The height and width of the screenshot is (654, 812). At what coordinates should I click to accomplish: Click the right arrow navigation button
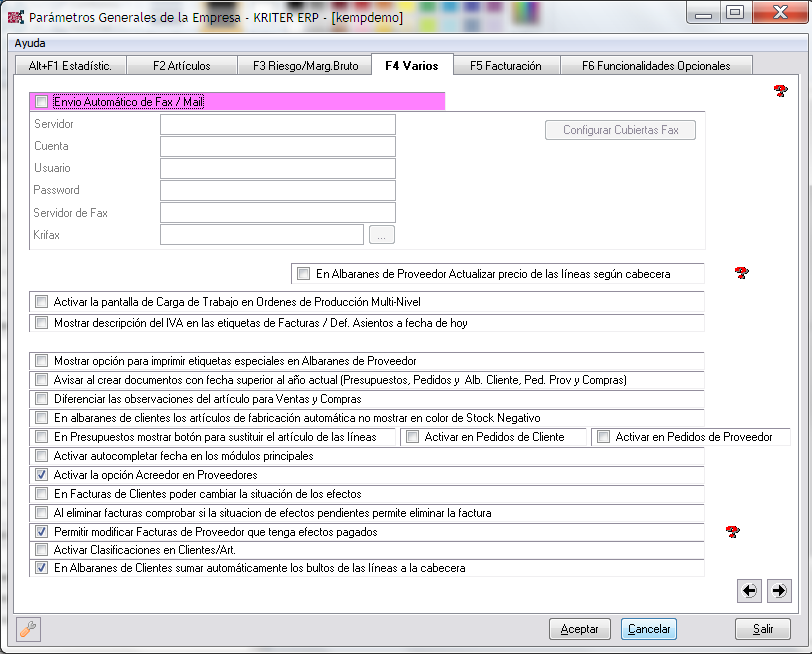[x=780, y=591]
